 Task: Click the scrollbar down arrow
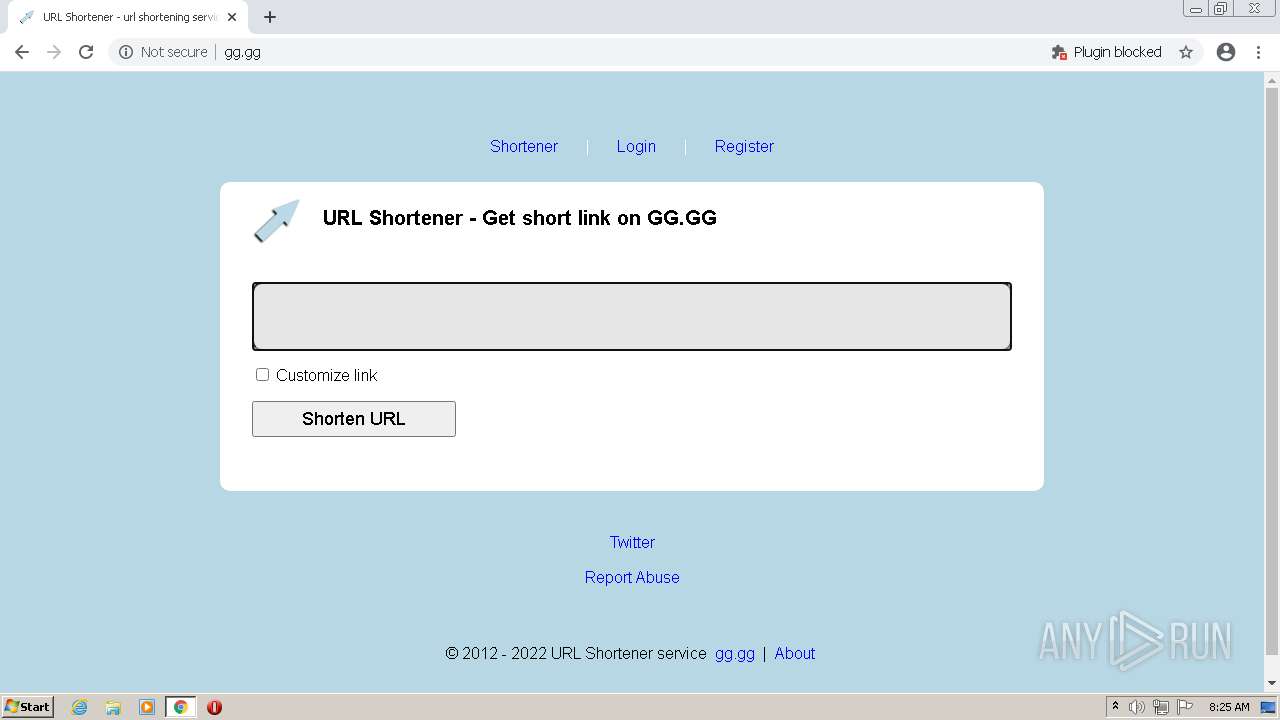(x=1272, y=683)
